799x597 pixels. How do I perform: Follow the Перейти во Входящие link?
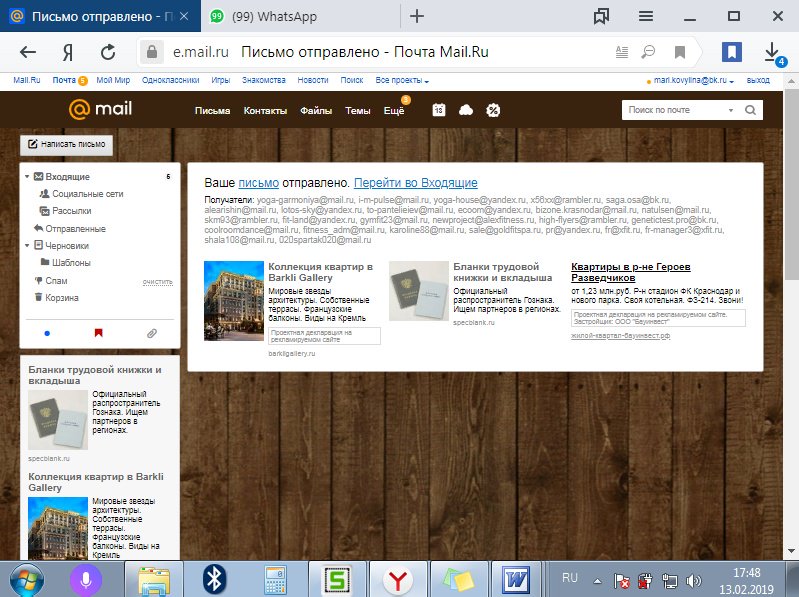[x=416, y=182]
